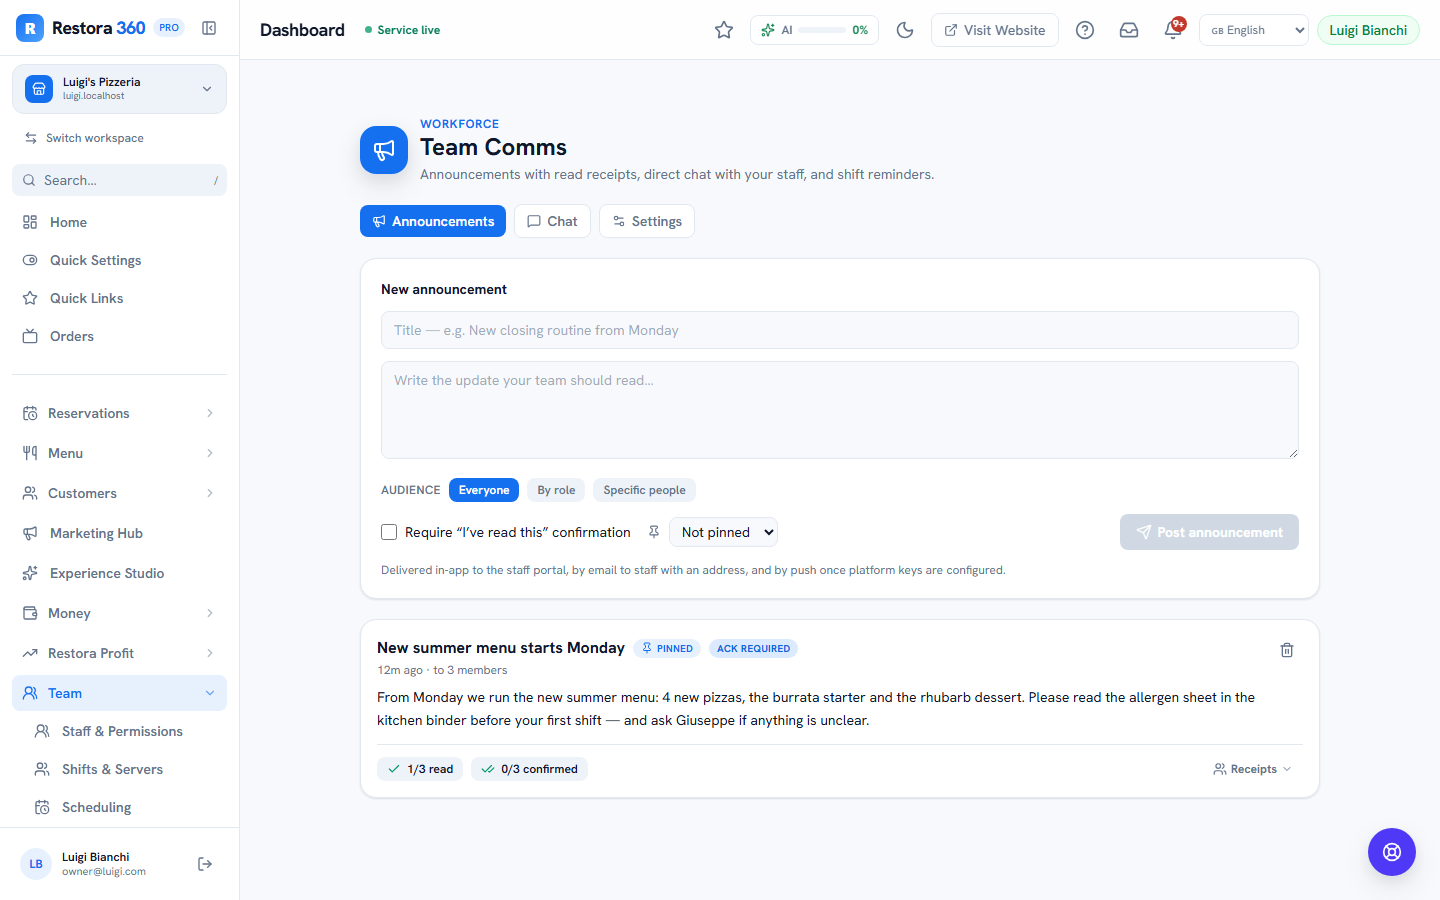
Task: Click Visit Website button
Action: click(x=995, y=30)
